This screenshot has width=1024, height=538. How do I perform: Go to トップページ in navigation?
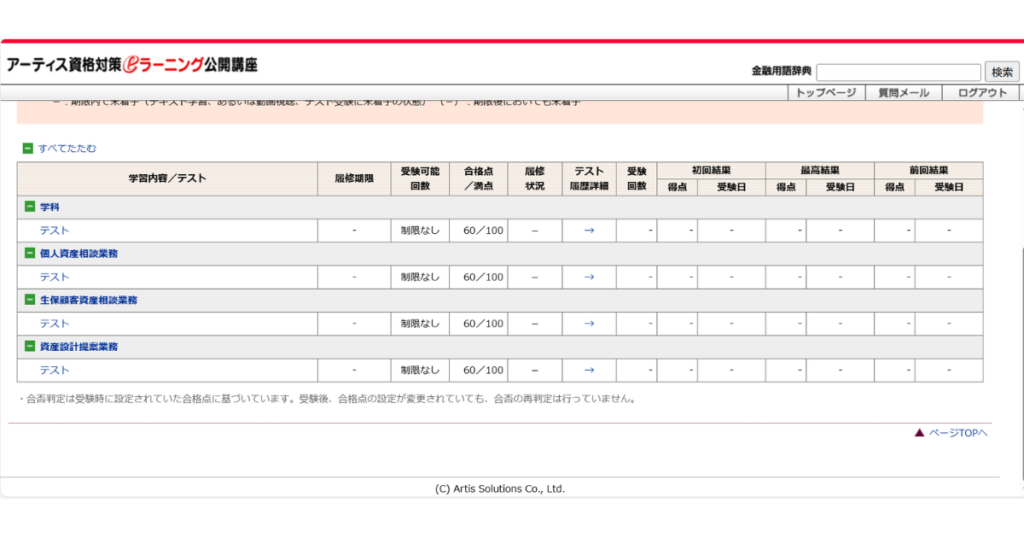tap(826, 92)
